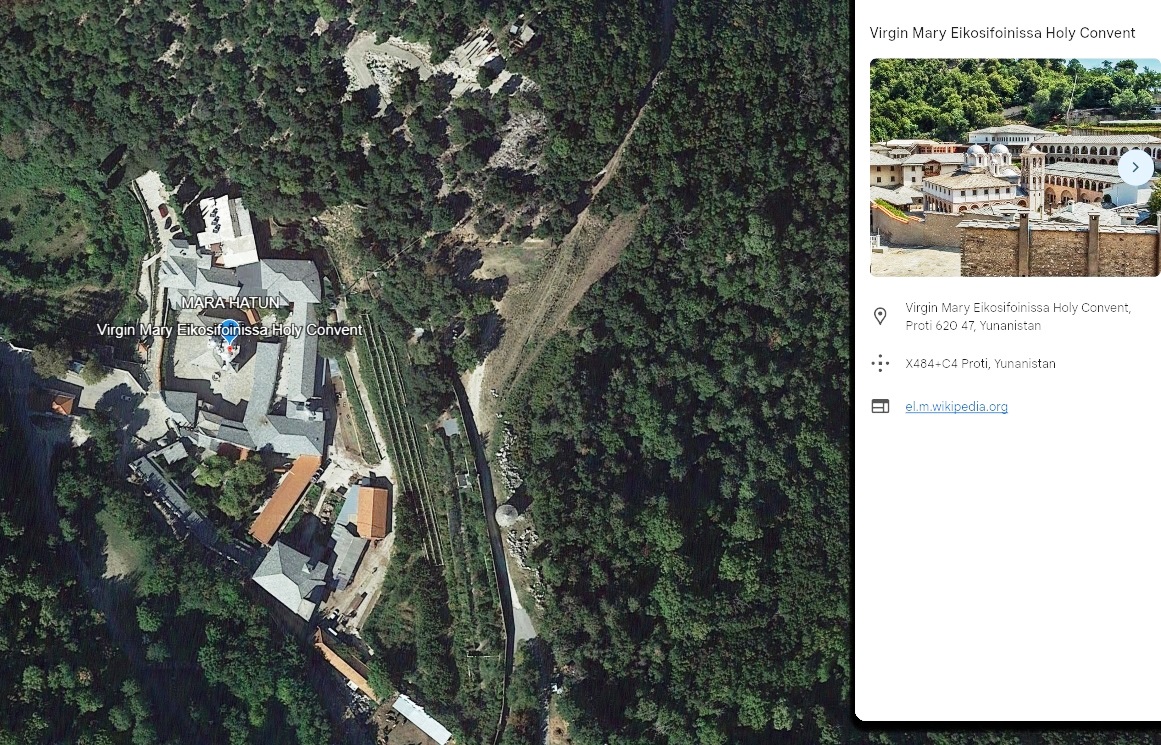Click the round stone structure beside the road

click(x=506, y=515)
